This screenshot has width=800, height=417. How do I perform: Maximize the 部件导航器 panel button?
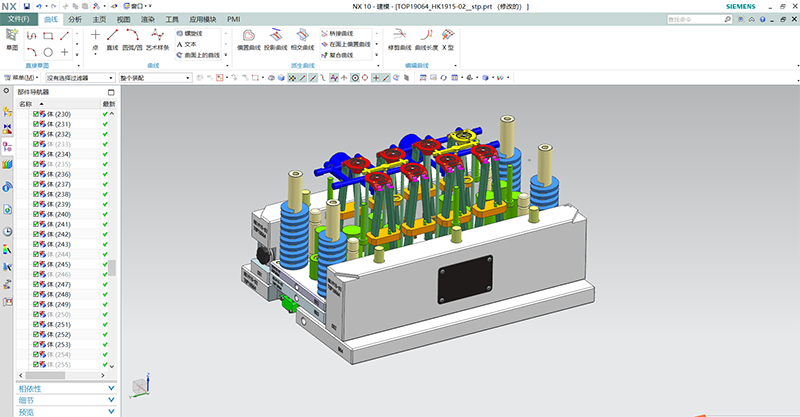[x=111, y=92]
